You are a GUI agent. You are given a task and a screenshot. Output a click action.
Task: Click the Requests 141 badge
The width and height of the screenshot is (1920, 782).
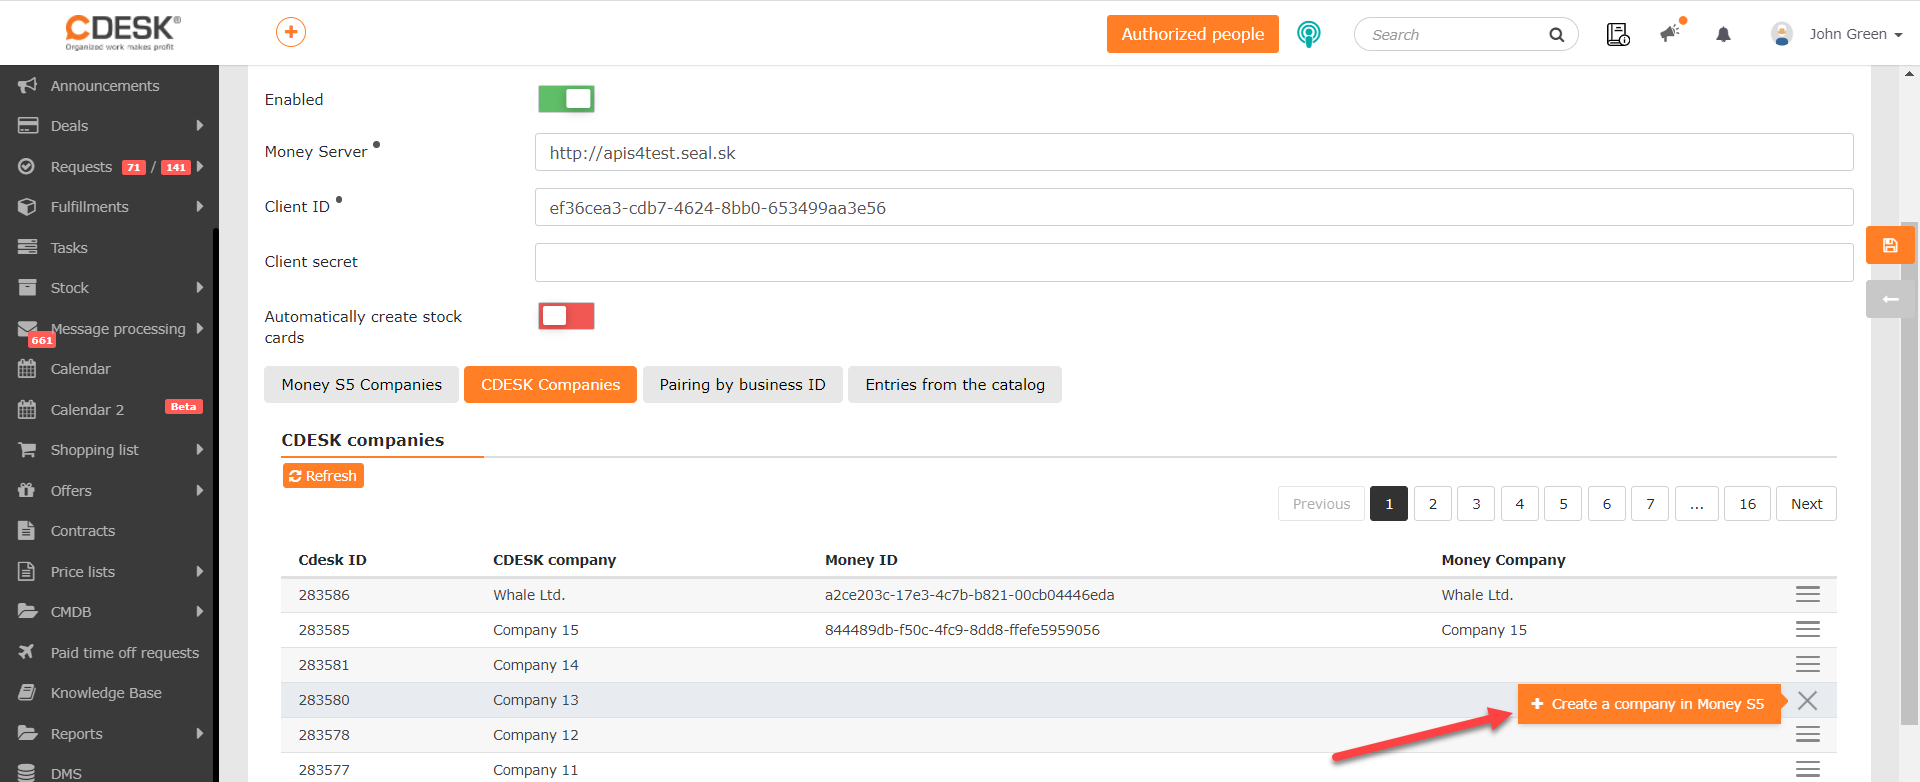176,167
